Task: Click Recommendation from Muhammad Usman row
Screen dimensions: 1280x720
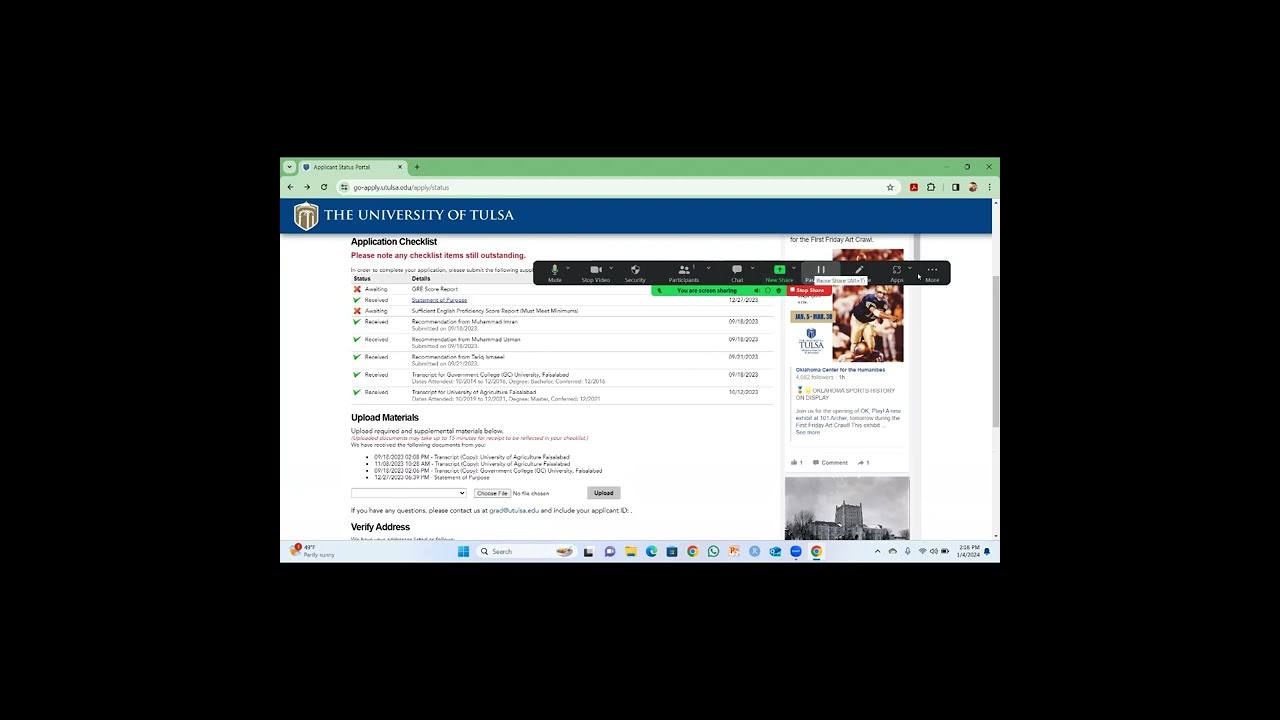Action: point(562,342)
